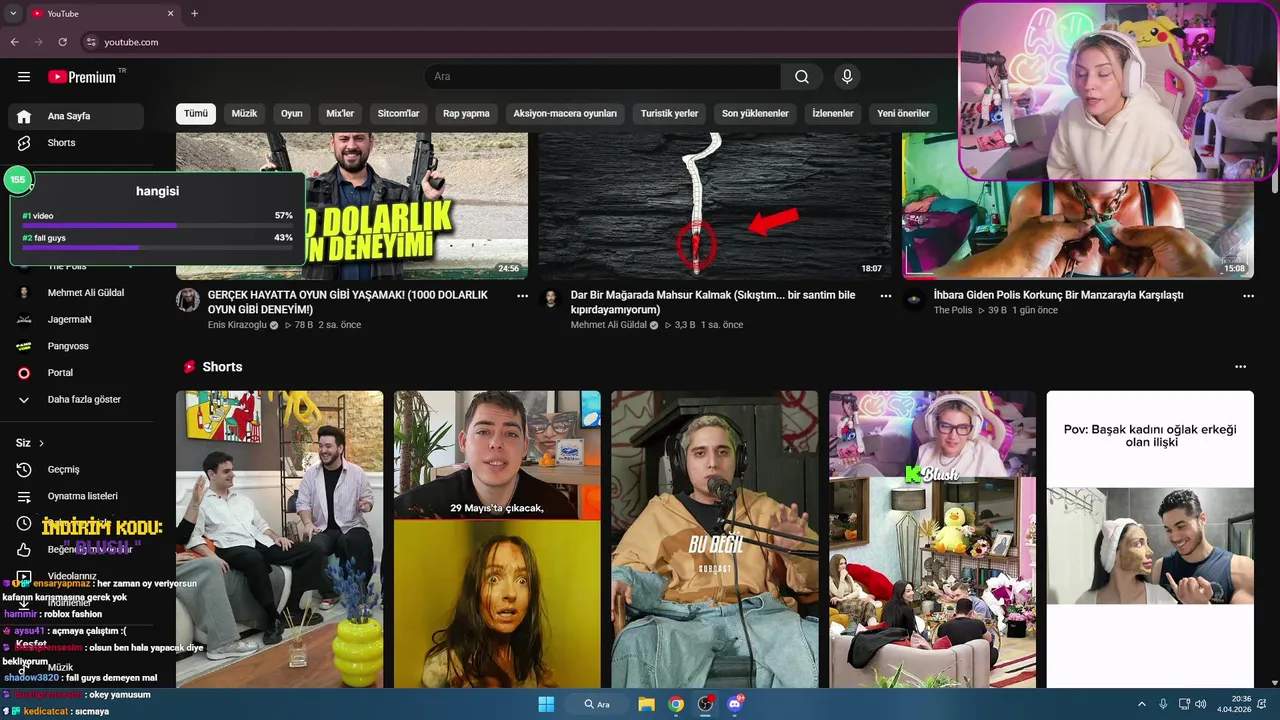Click the YouTube Premium logo
The height and width of the screenshot is (720, 1280).
coord(82,77)
